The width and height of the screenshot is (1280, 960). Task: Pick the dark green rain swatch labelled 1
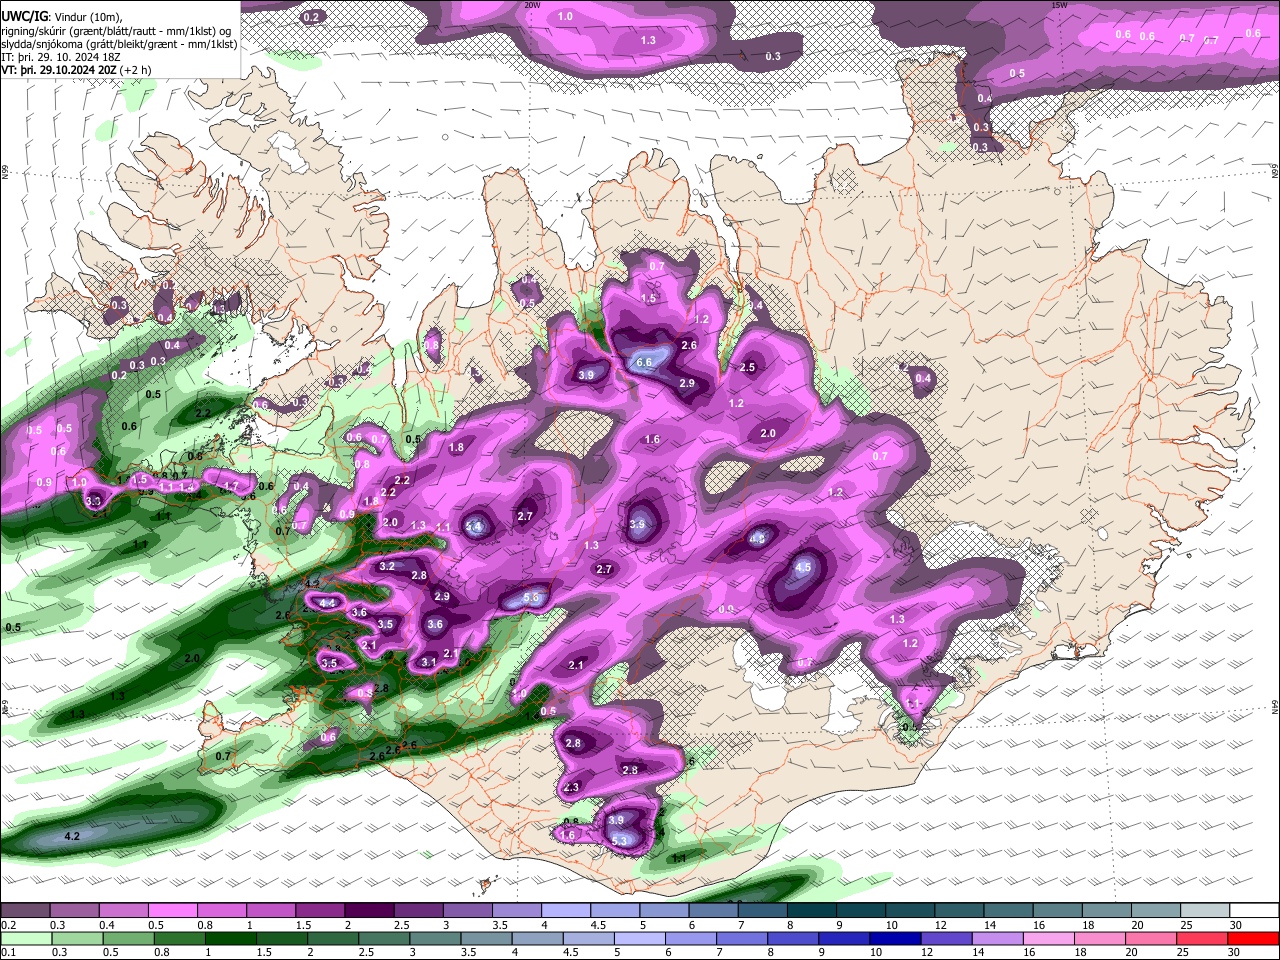231,938
